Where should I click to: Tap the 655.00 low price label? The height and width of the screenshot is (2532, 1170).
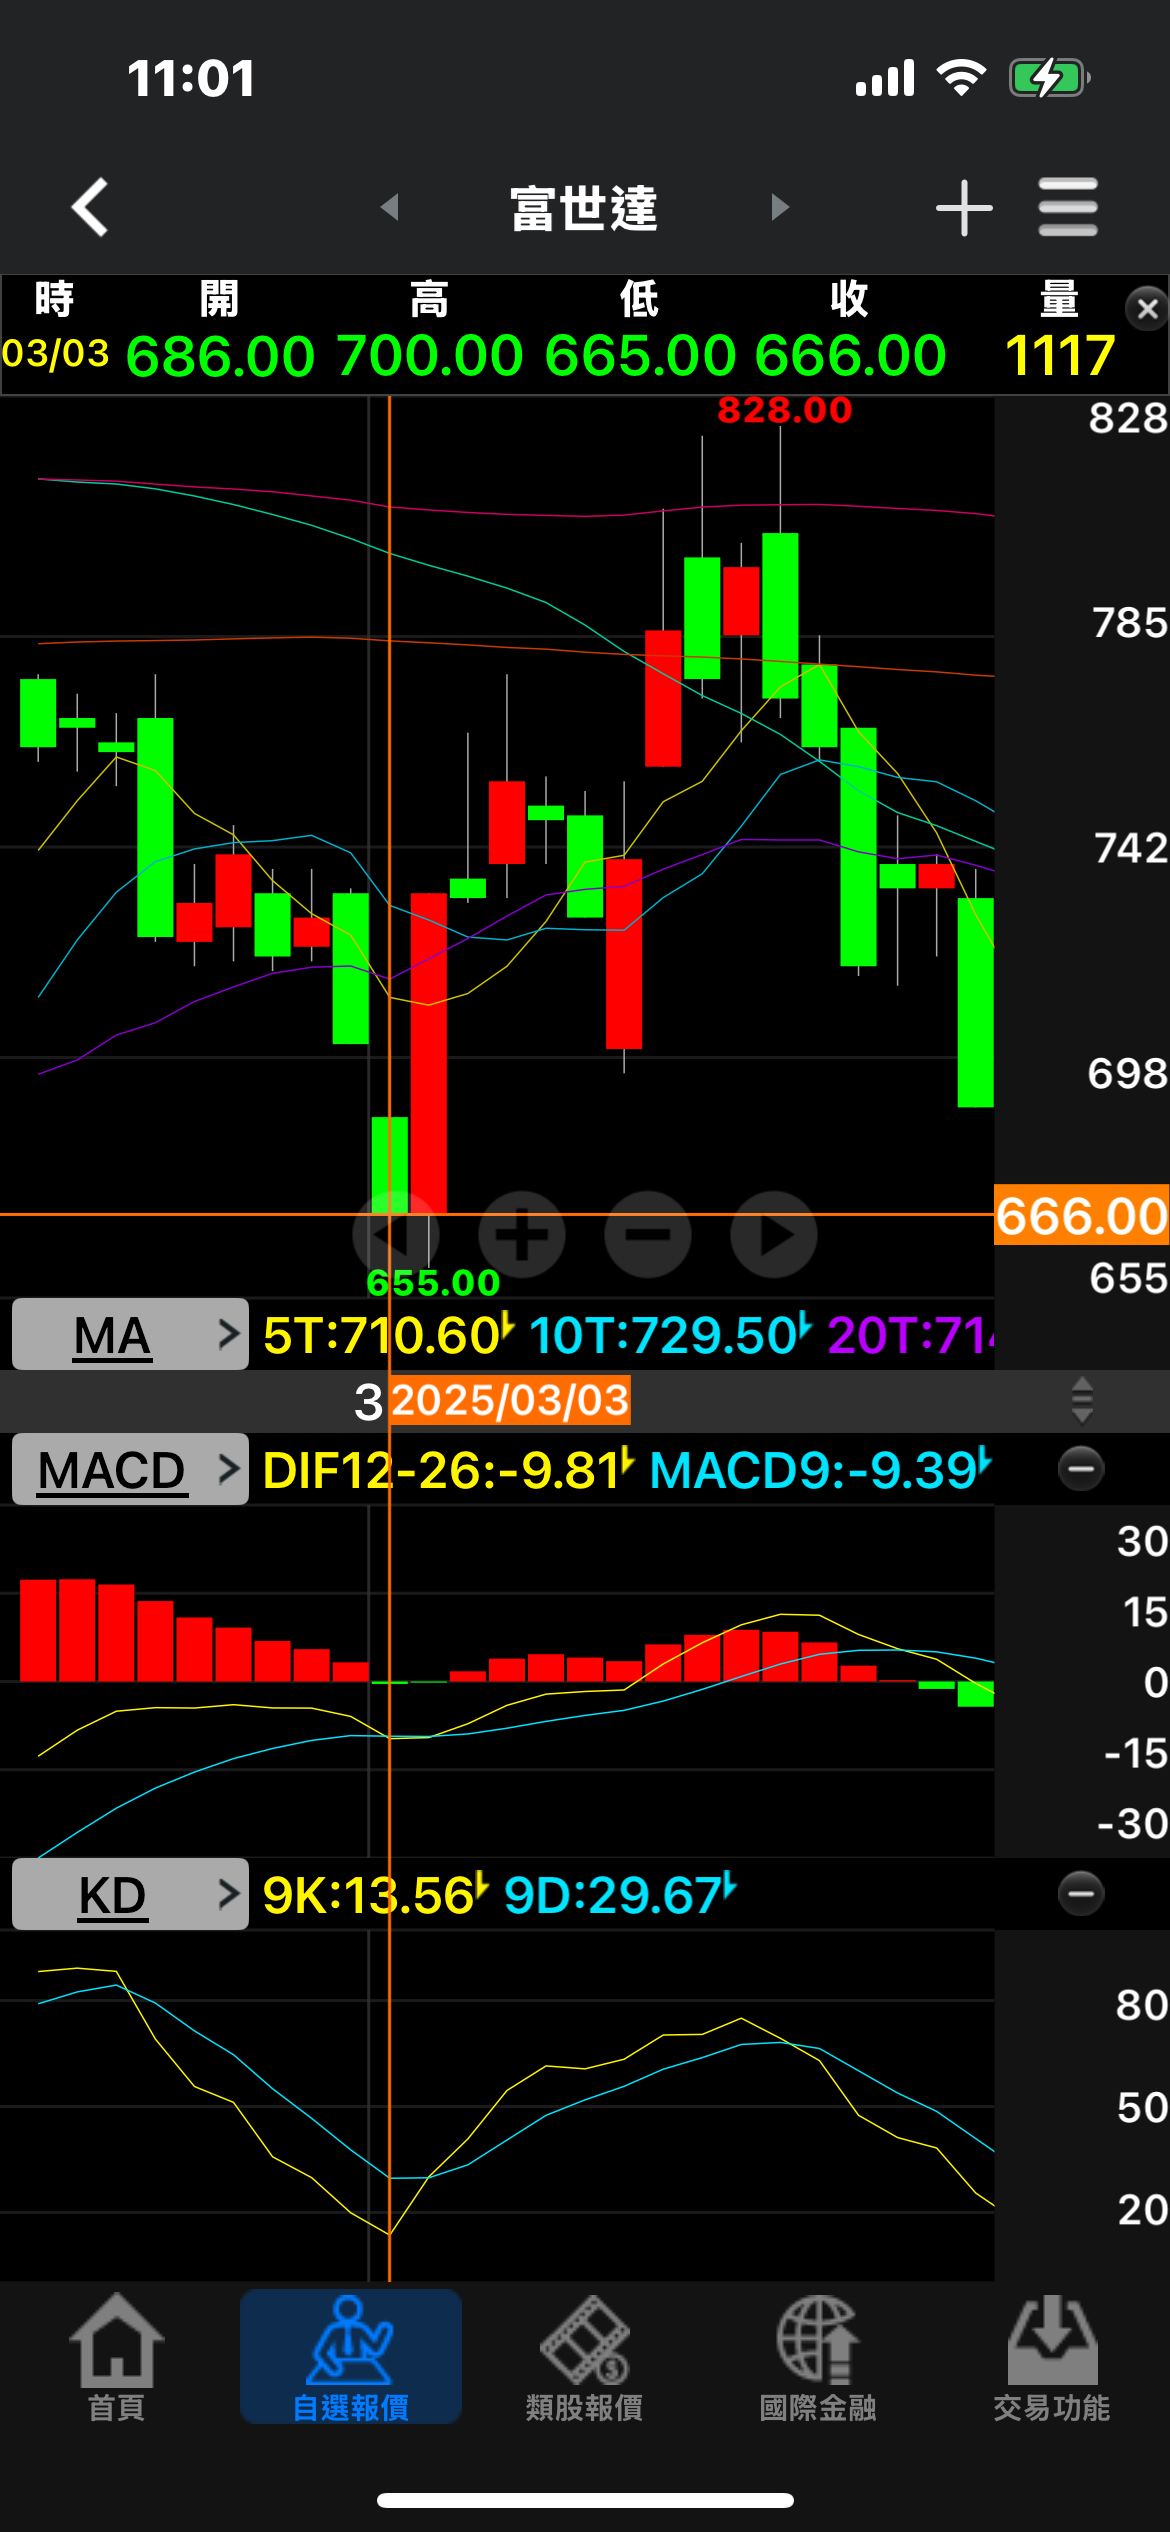point(433,1282)
